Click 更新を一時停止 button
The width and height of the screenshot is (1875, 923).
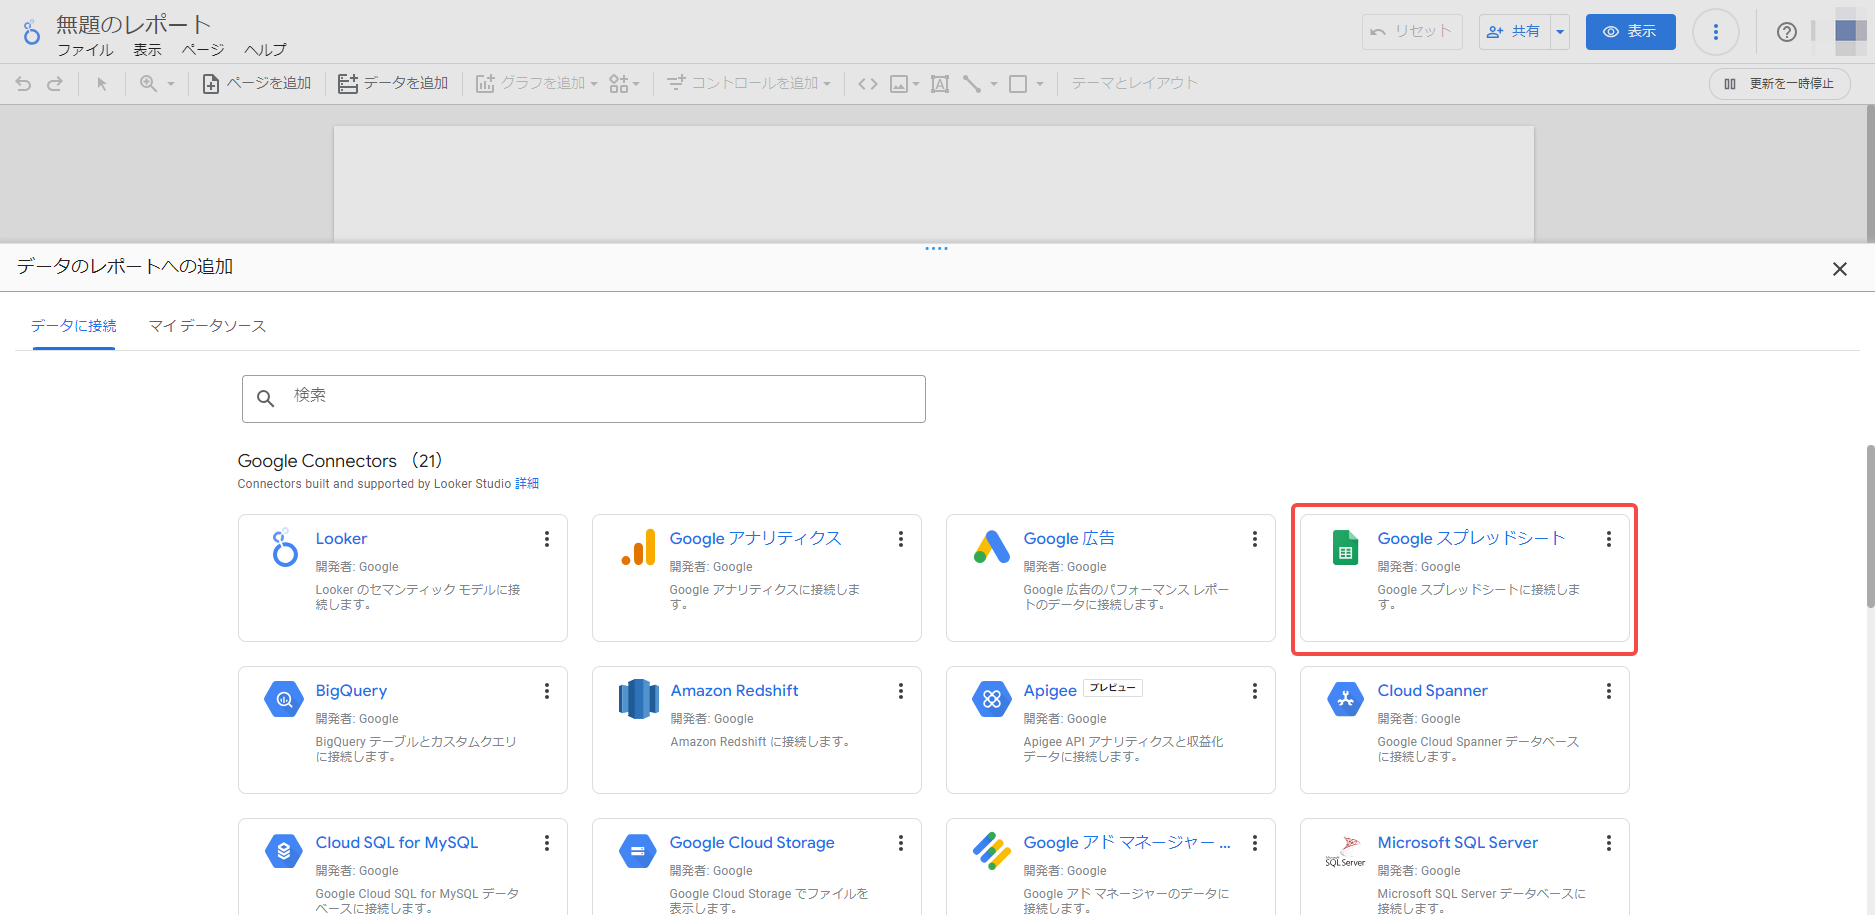point(1780,84)
